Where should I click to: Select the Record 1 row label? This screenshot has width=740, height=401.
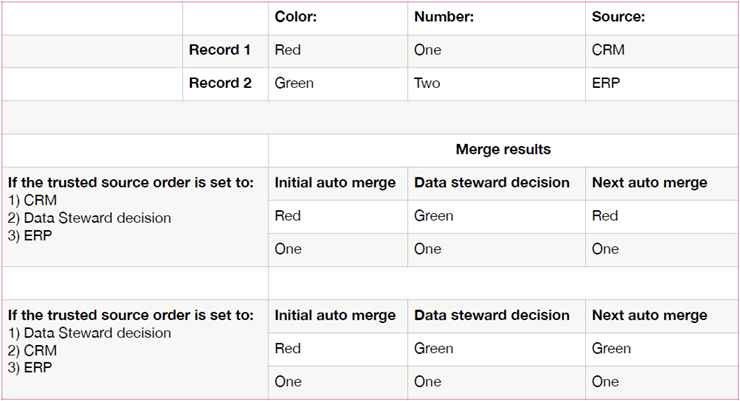point(220,50)
